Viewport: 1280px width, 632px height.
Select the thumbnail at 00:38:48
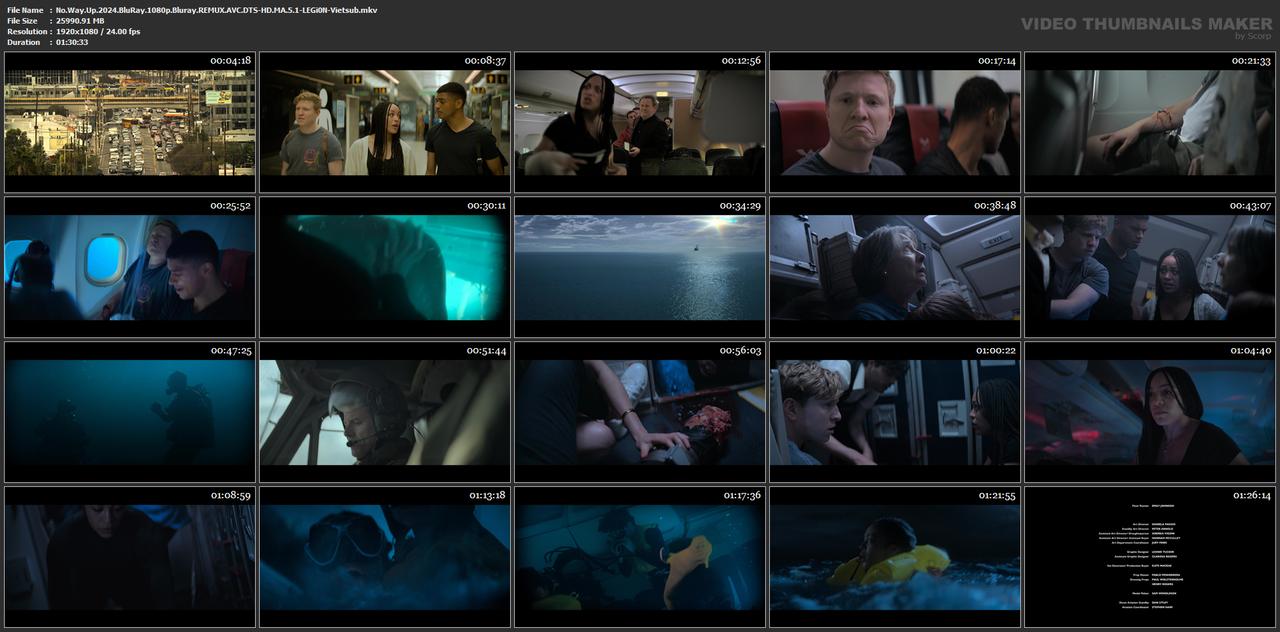point(895,267)
